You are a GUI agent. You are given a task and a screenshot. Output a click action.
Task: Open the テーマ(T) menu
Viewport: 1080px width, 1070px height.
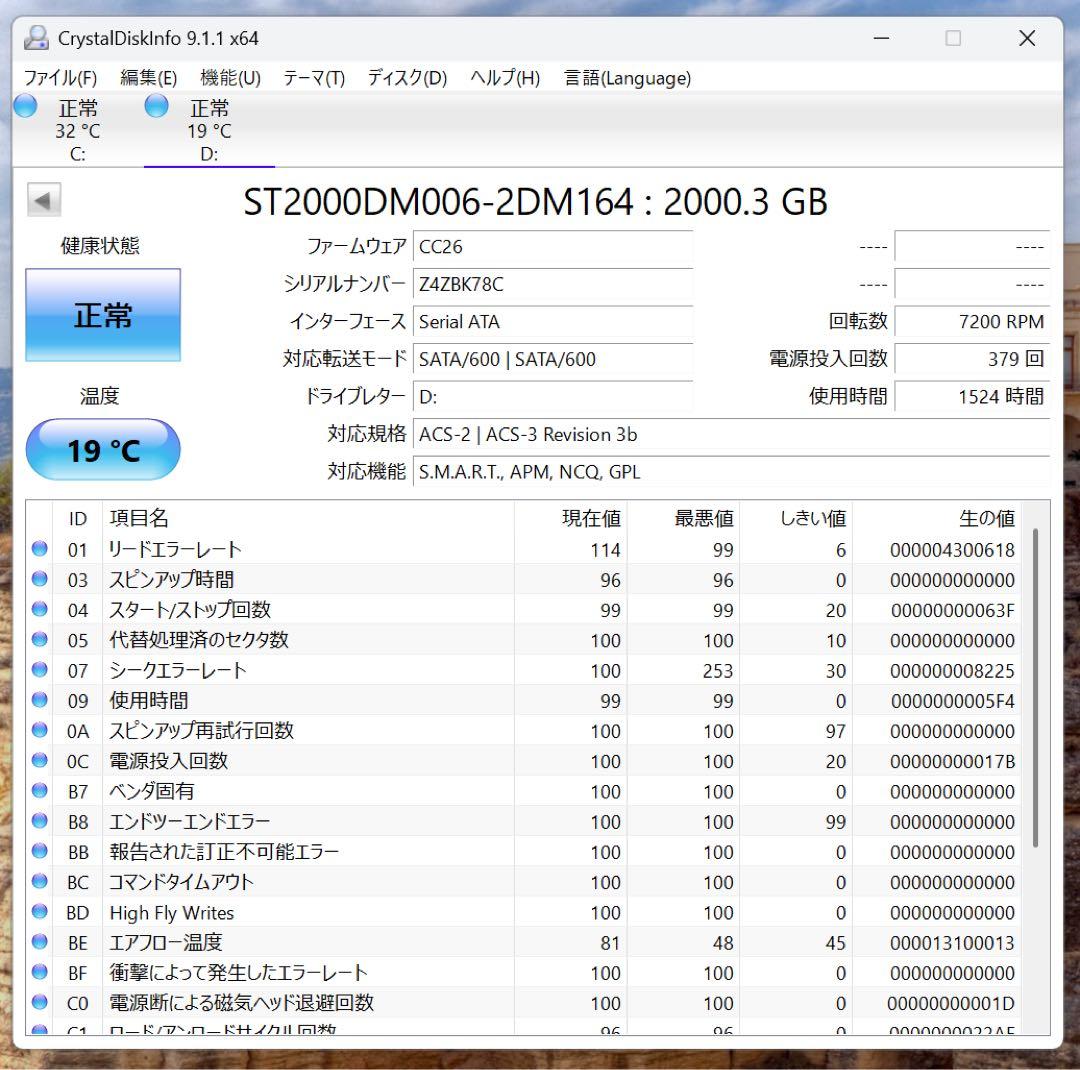point(314,78)
